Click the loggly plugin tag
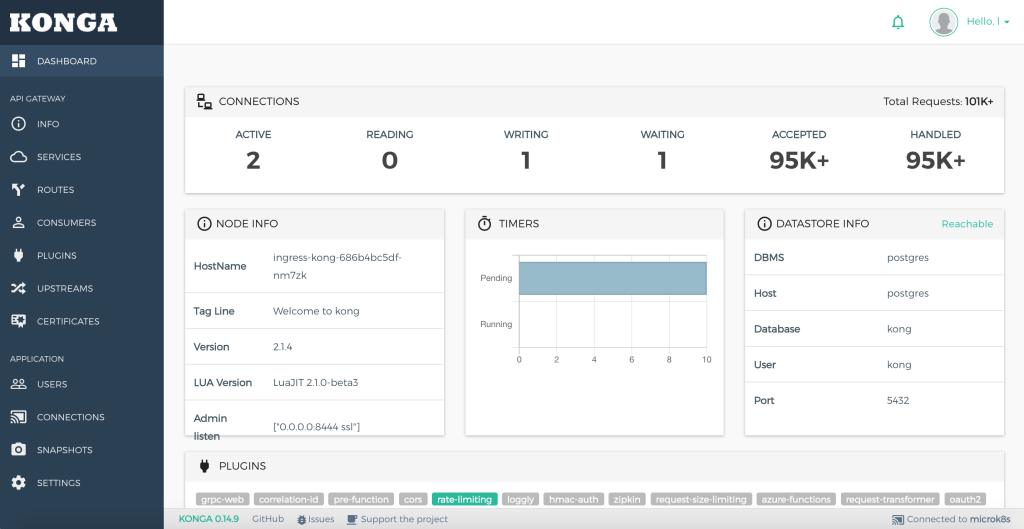1024x529 pixels. click(520, 499)
